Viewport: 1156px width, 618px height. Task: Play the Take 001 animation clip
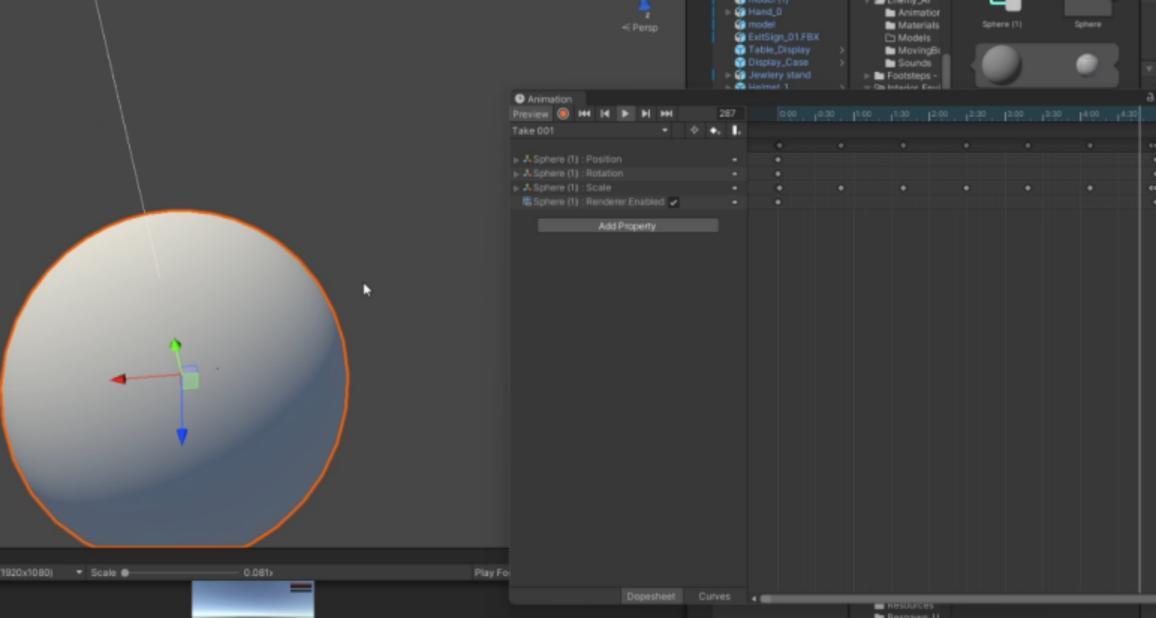coord(624,114)
